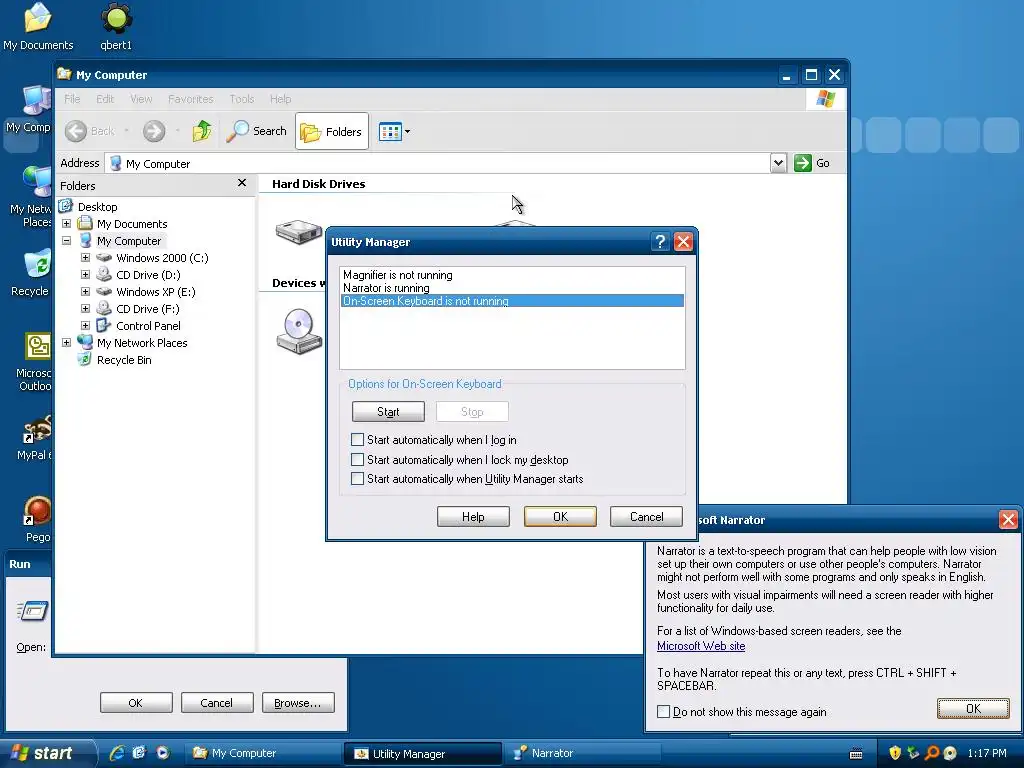The height and width of the screenshot is (768, 1024).
Task: Open the Address bar dropdown arrow
Action: click(x=778, y=163)
